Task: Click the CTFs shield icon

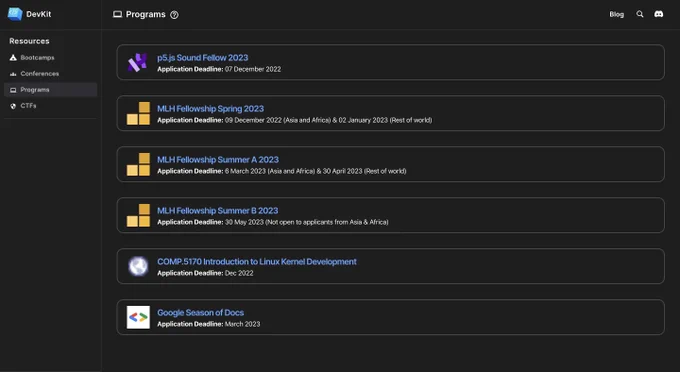Action: click(x=13, y=106)
